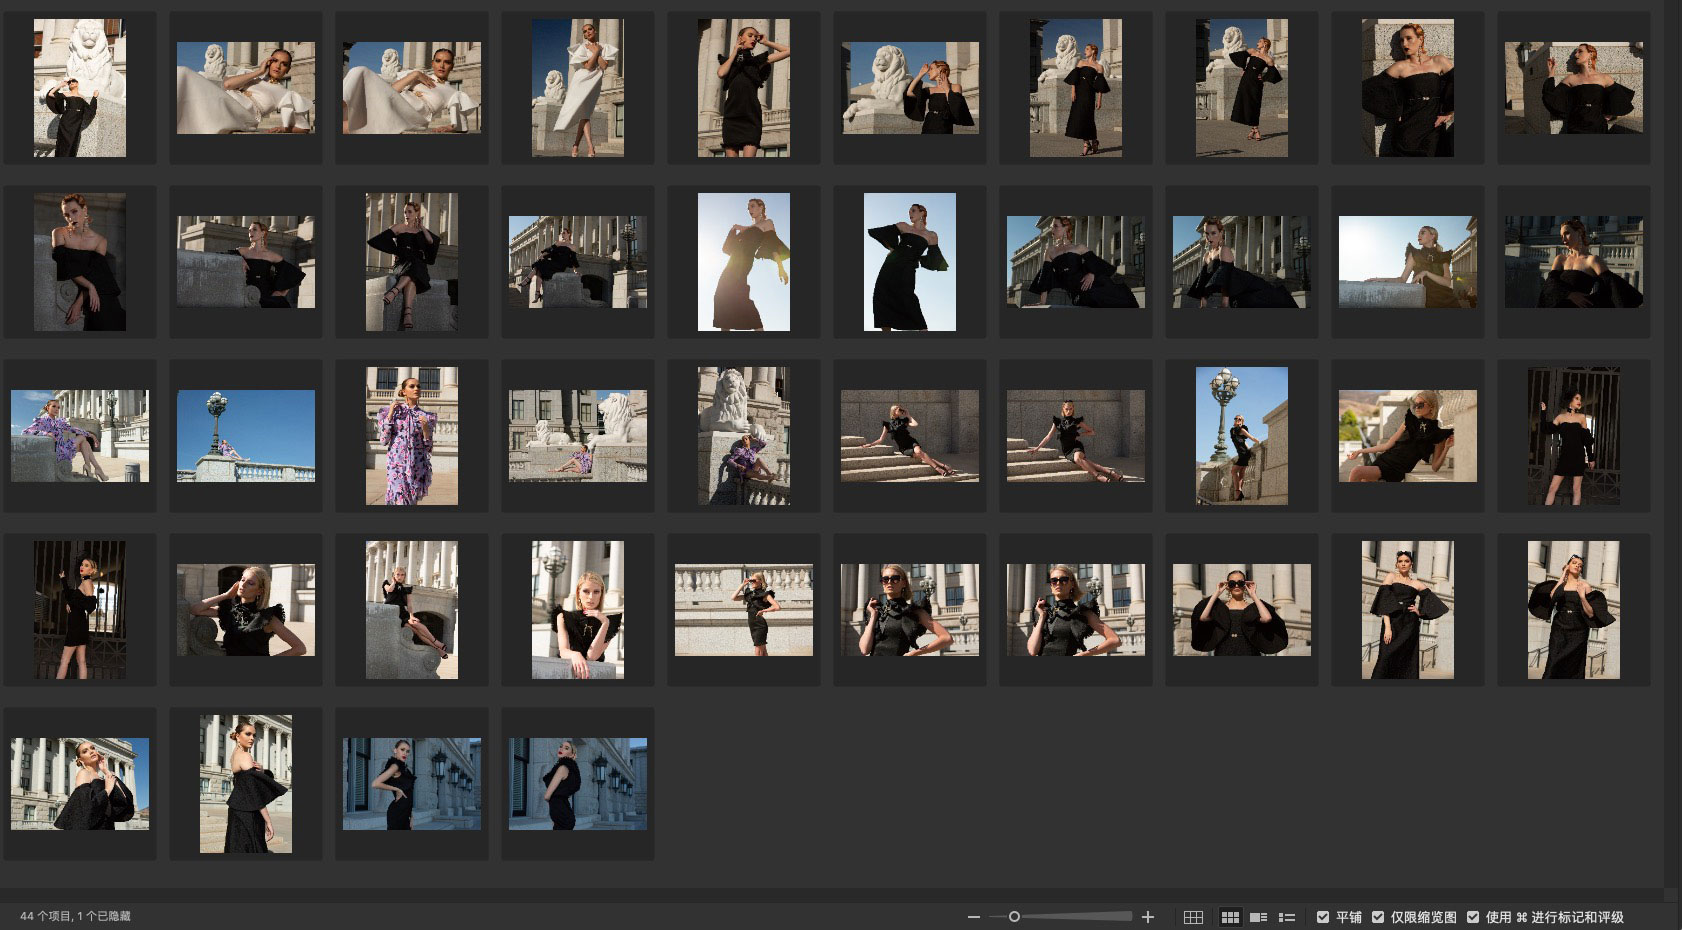Image resolution: width=1682 pixels, height=930 pixels.
Task: Select top-right thumbnail in first row
Action: tap(1574, 88)
